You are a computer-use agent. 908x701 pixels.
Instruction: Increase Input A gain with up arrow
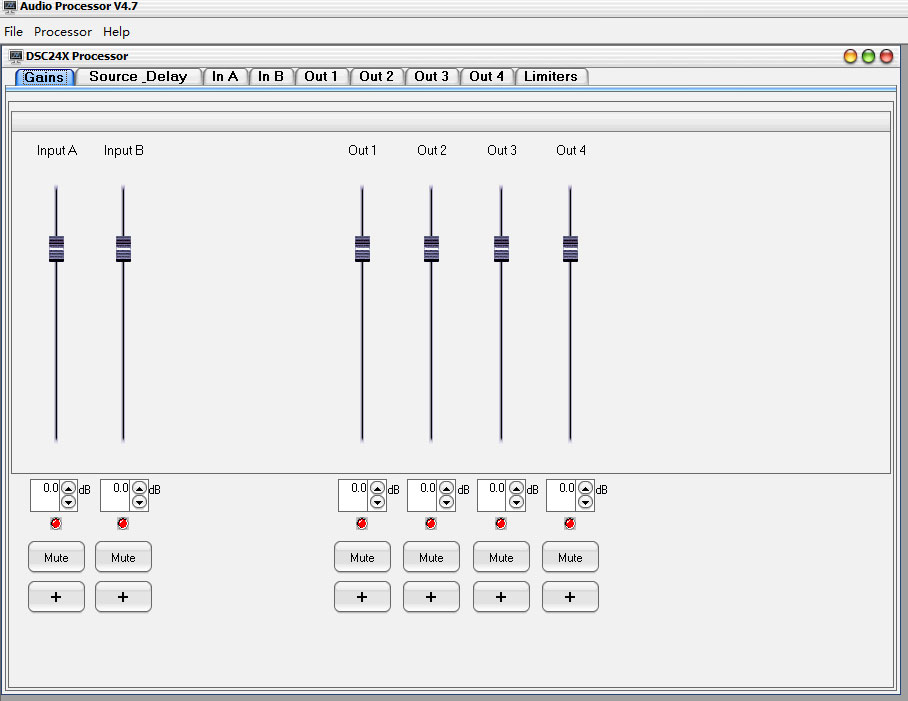(x=68, y=489)
